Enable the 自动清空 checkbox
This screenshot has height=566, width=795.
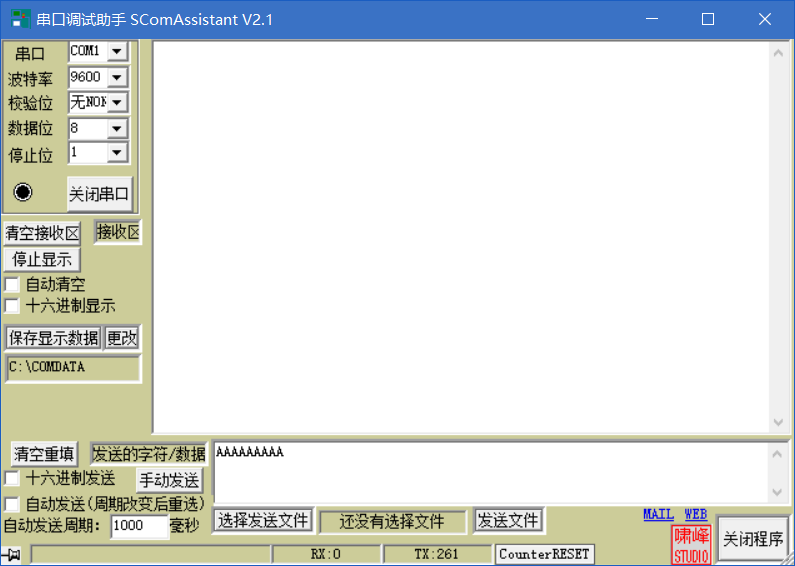[x=11, y=284]
